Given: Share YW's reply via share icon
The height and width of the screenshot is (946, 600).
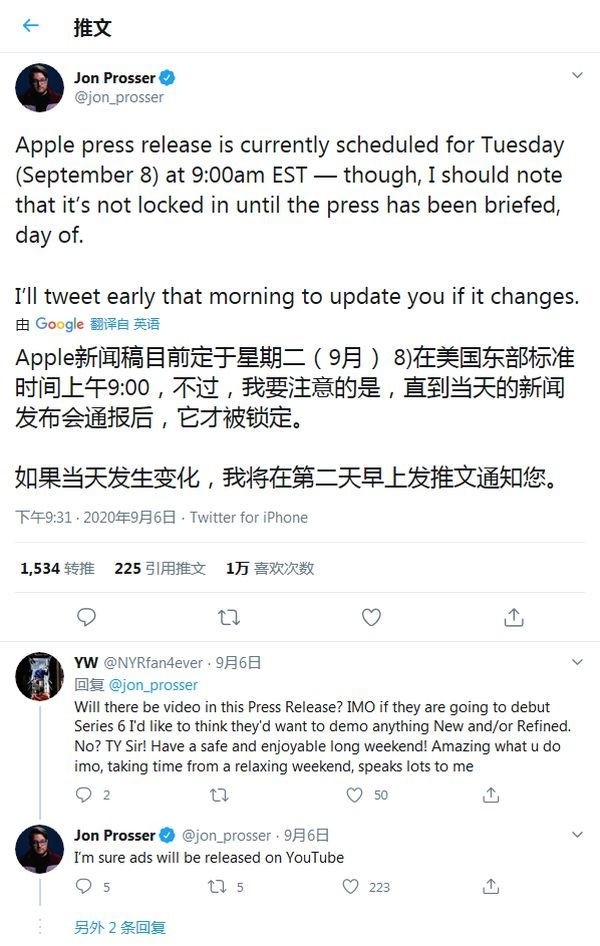Looking at the screenshot, I should coord(491,795).
